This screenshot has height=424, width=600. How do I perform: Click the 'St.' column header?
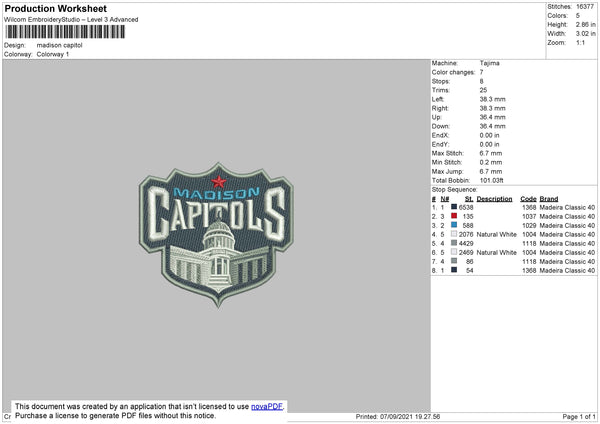pyautogui.click(x=469, y=199)
